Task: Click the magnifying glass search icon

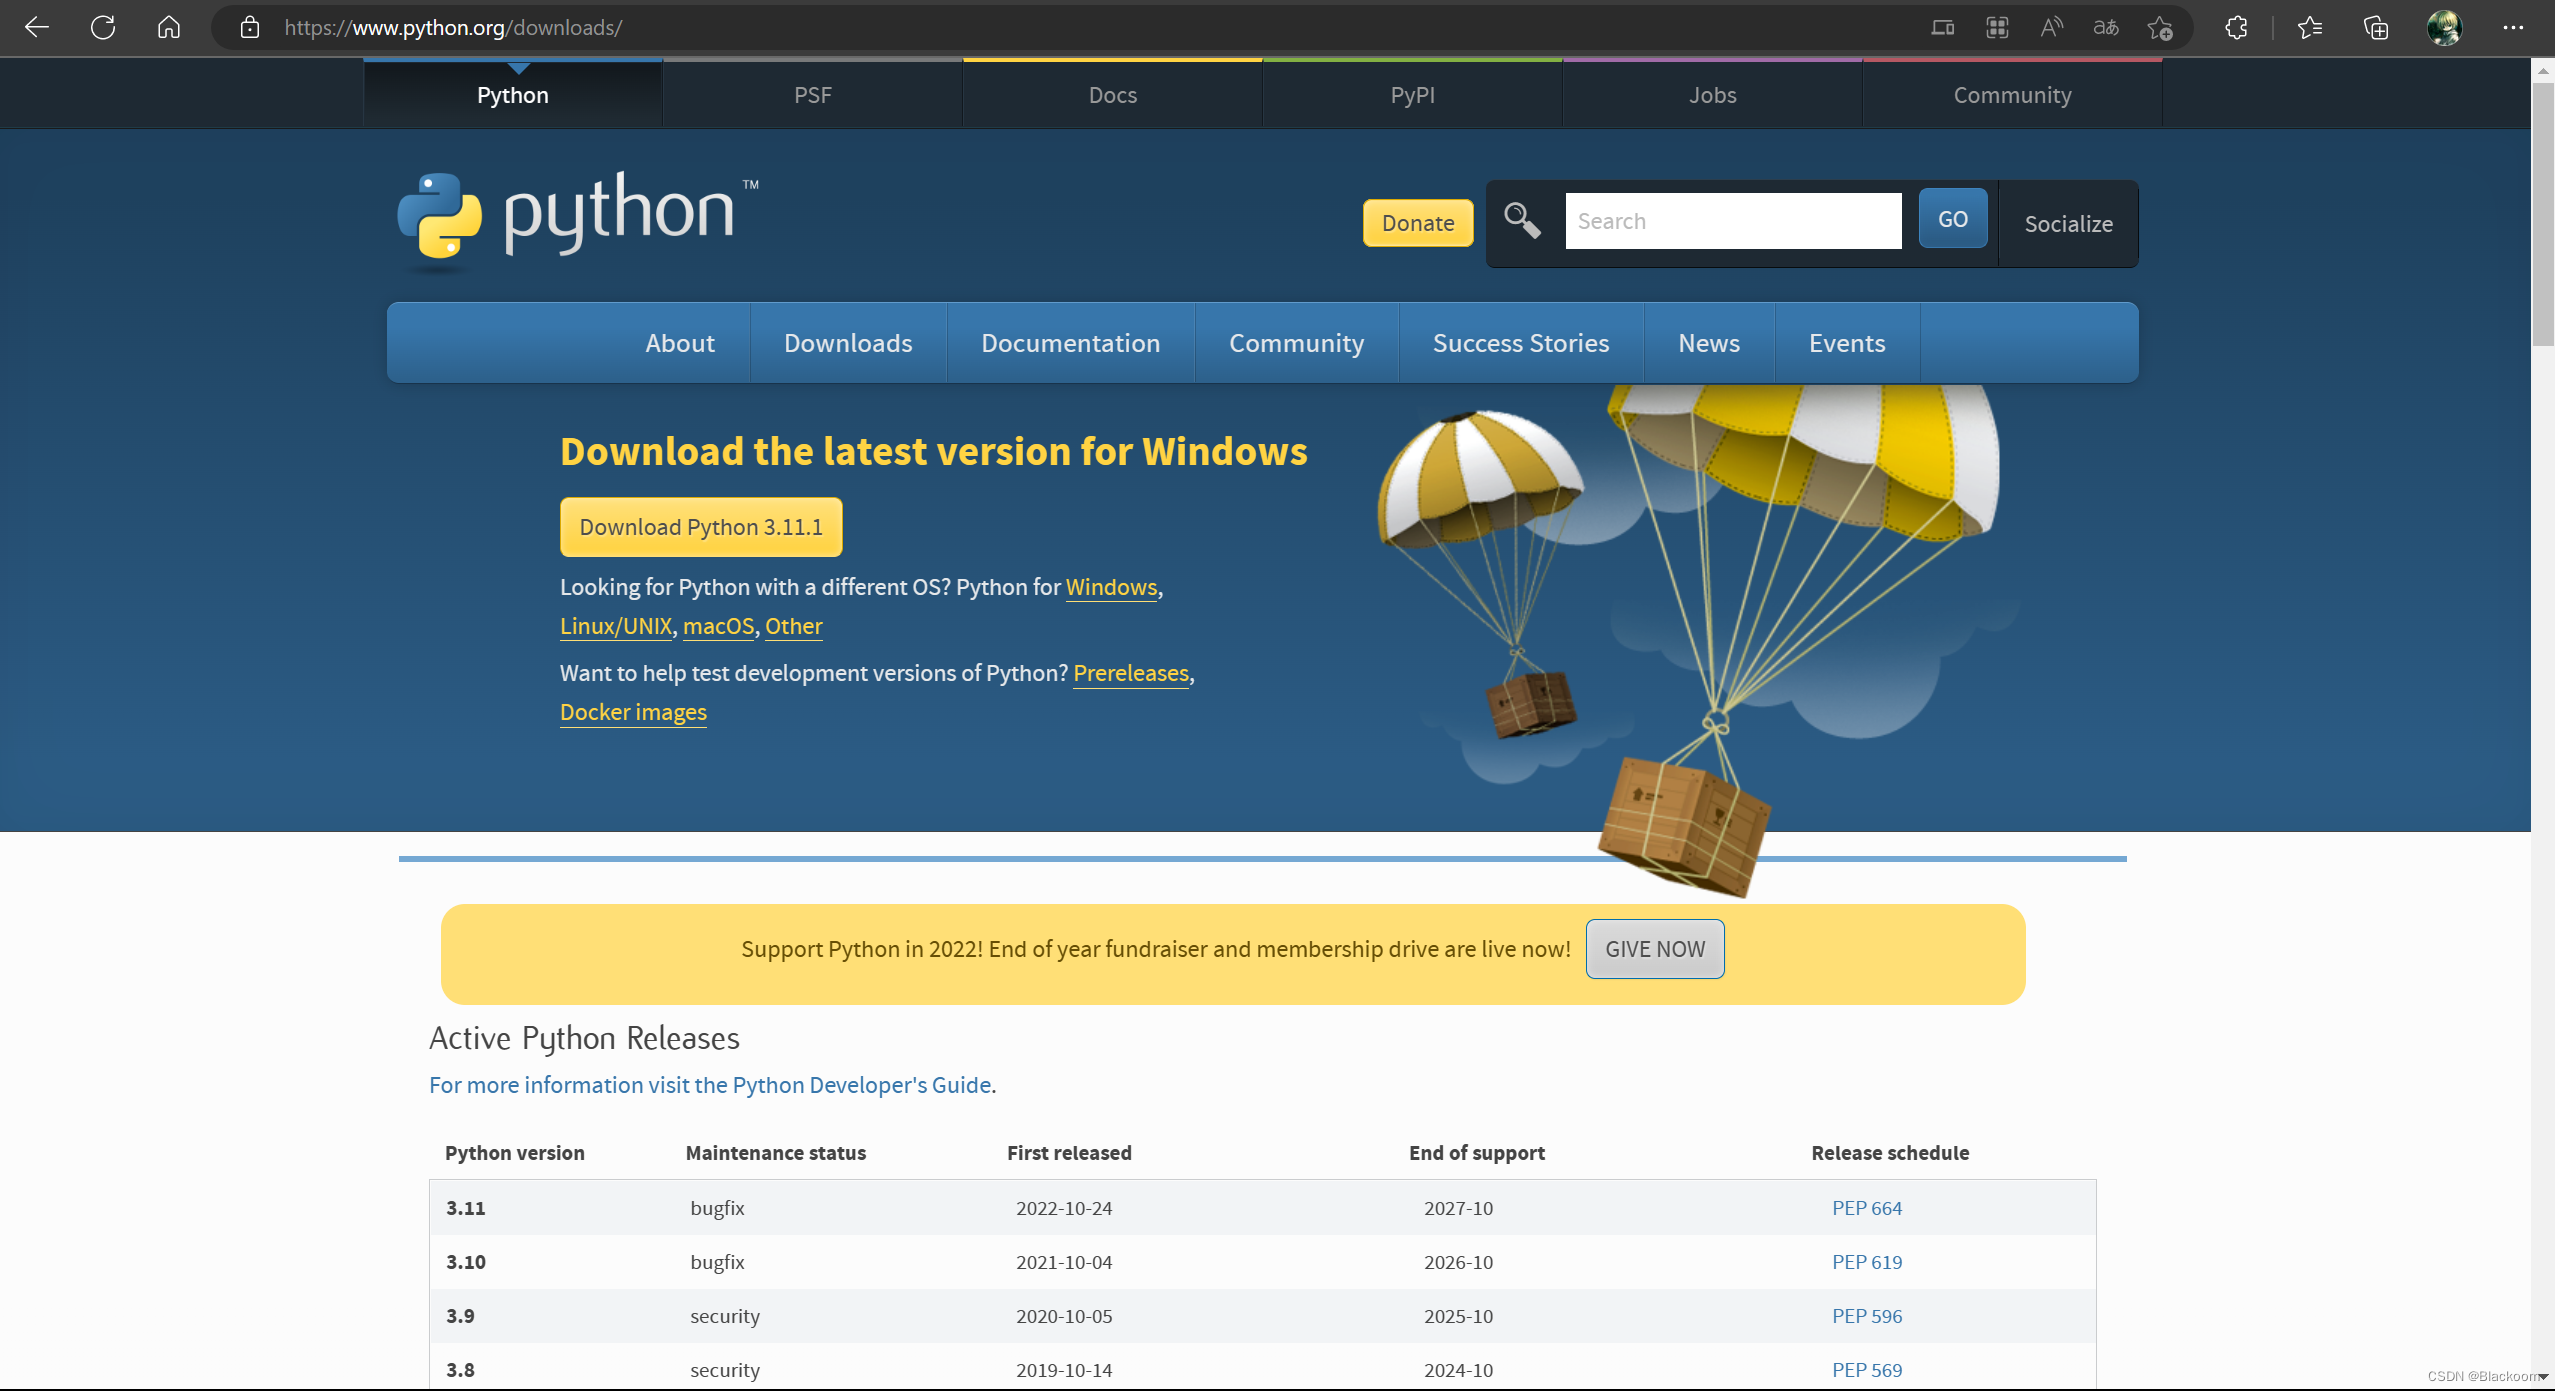Action: click(1523, 220)
